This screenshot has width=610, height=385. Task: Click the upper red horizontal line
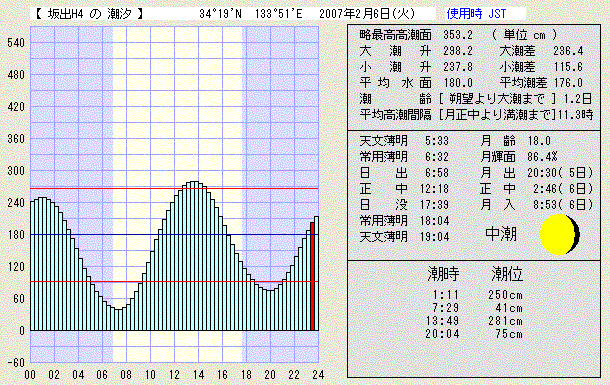click(174, 189)
